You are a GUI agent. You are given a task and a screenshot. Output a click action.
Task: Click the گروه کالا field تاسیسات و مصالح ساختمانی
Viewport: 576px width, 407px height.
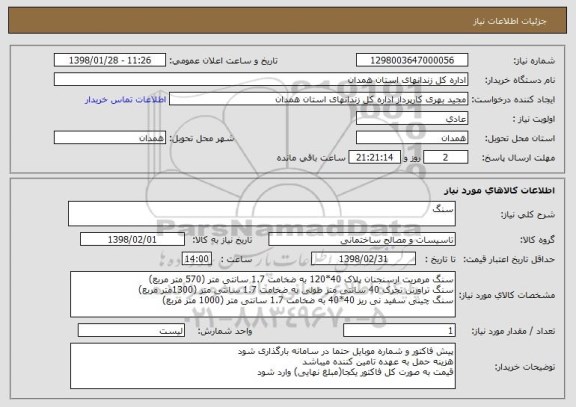pos(362,240)
